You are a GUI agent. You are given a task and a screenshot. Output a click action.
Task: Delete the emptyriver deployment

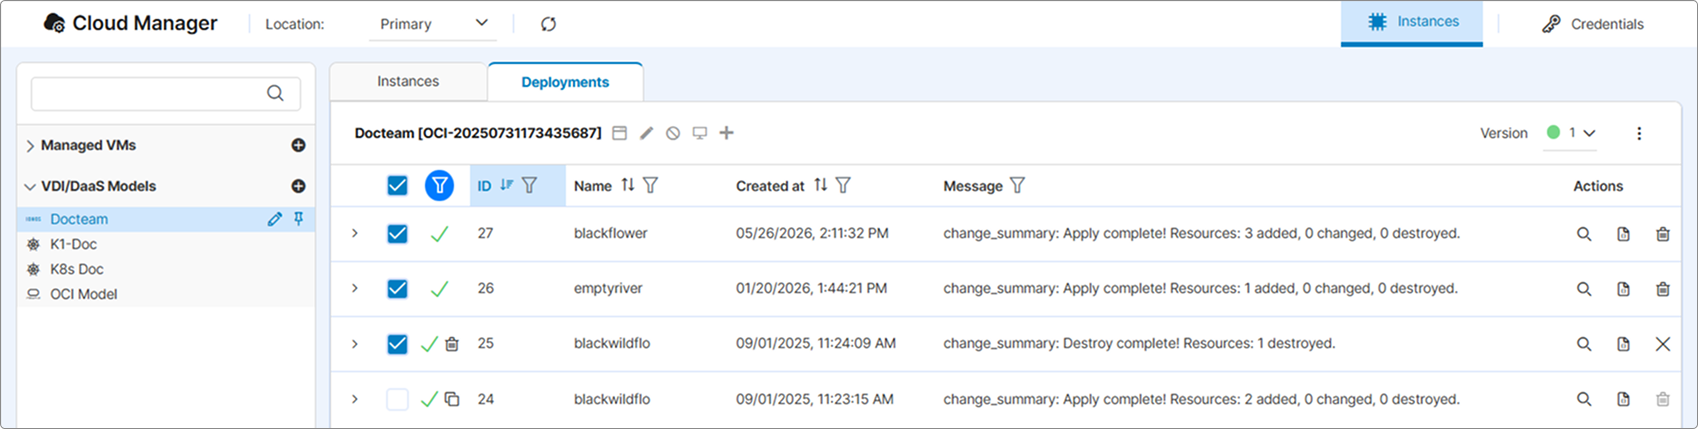[1663, 289]
